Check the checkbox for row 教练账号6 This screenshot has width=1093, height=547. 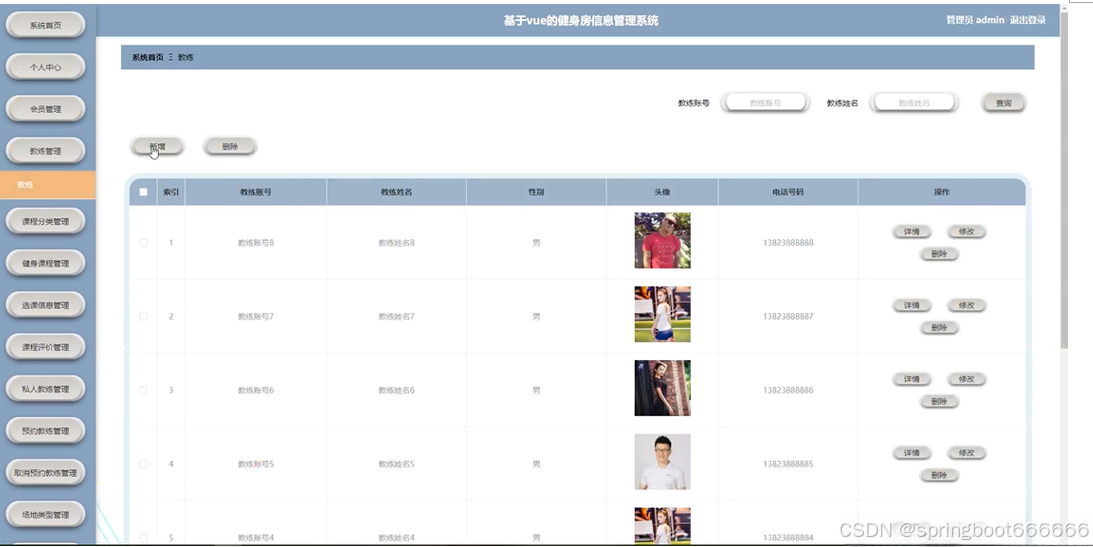point(144,390)
